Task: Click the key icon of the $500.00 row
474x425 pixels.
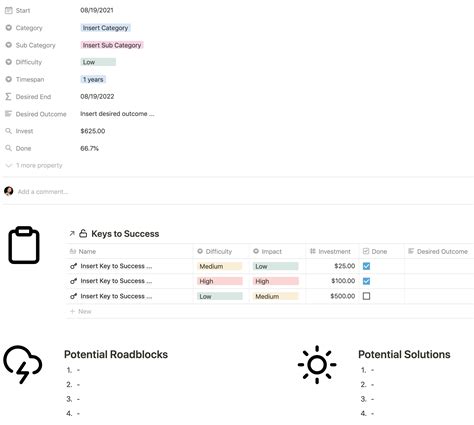Action: (x=73, y=296)
